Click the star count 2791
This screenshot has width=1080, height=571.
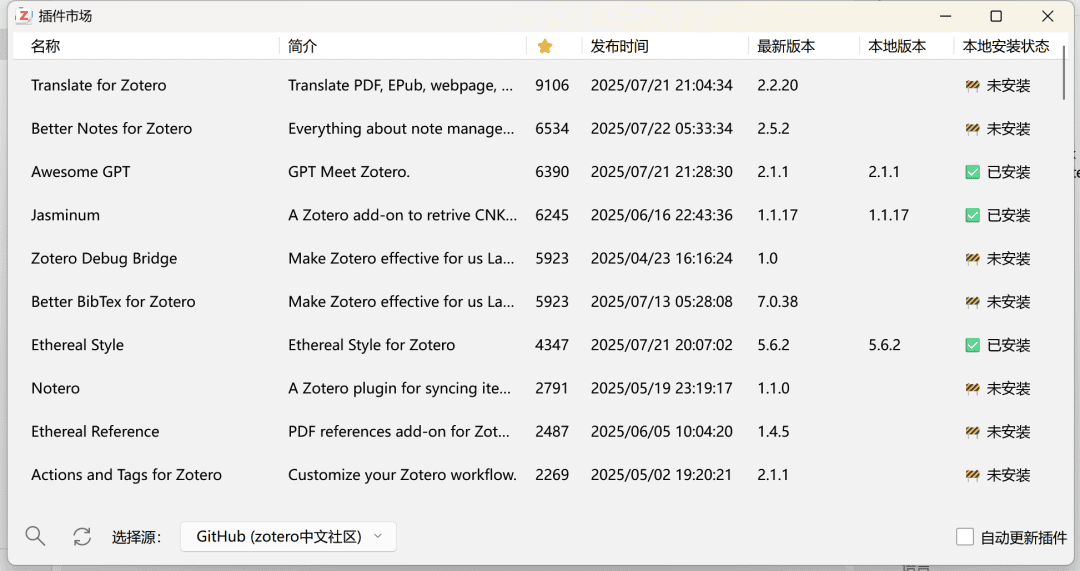(x=552, y=388)
